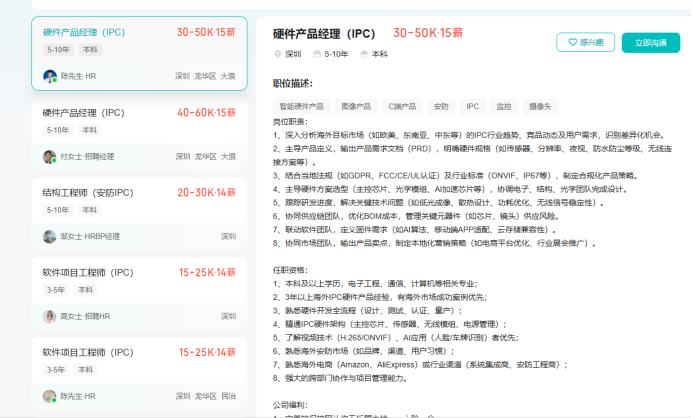Select the 智能硬件产品 tag
Screen dimensions: 692x418
coord(301,105)
